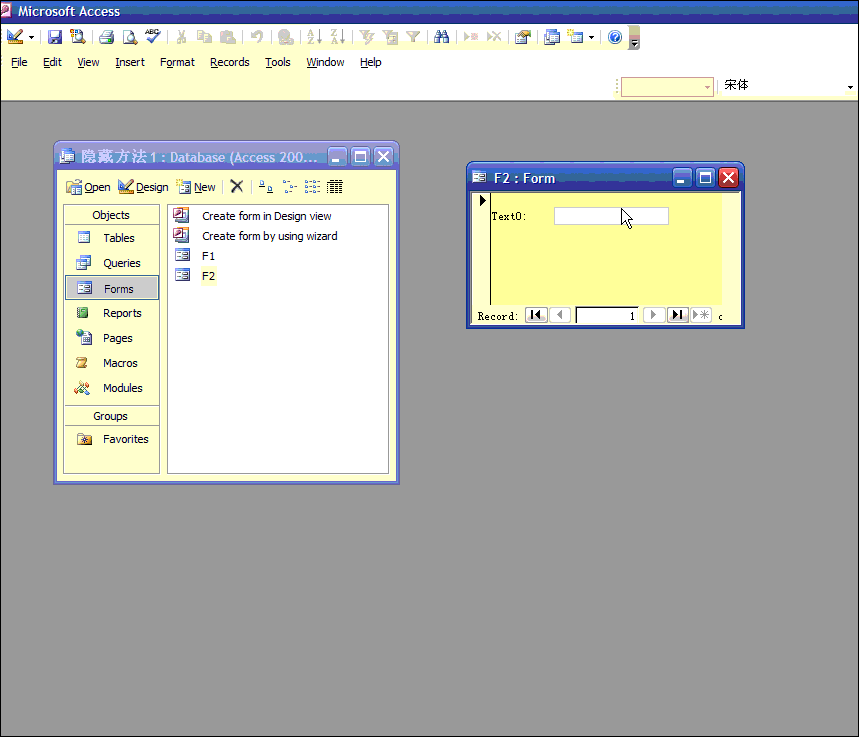Viewport: 859px width, 737px height.
Task: Click the Find binoculars icon
Action: (442, 37)
